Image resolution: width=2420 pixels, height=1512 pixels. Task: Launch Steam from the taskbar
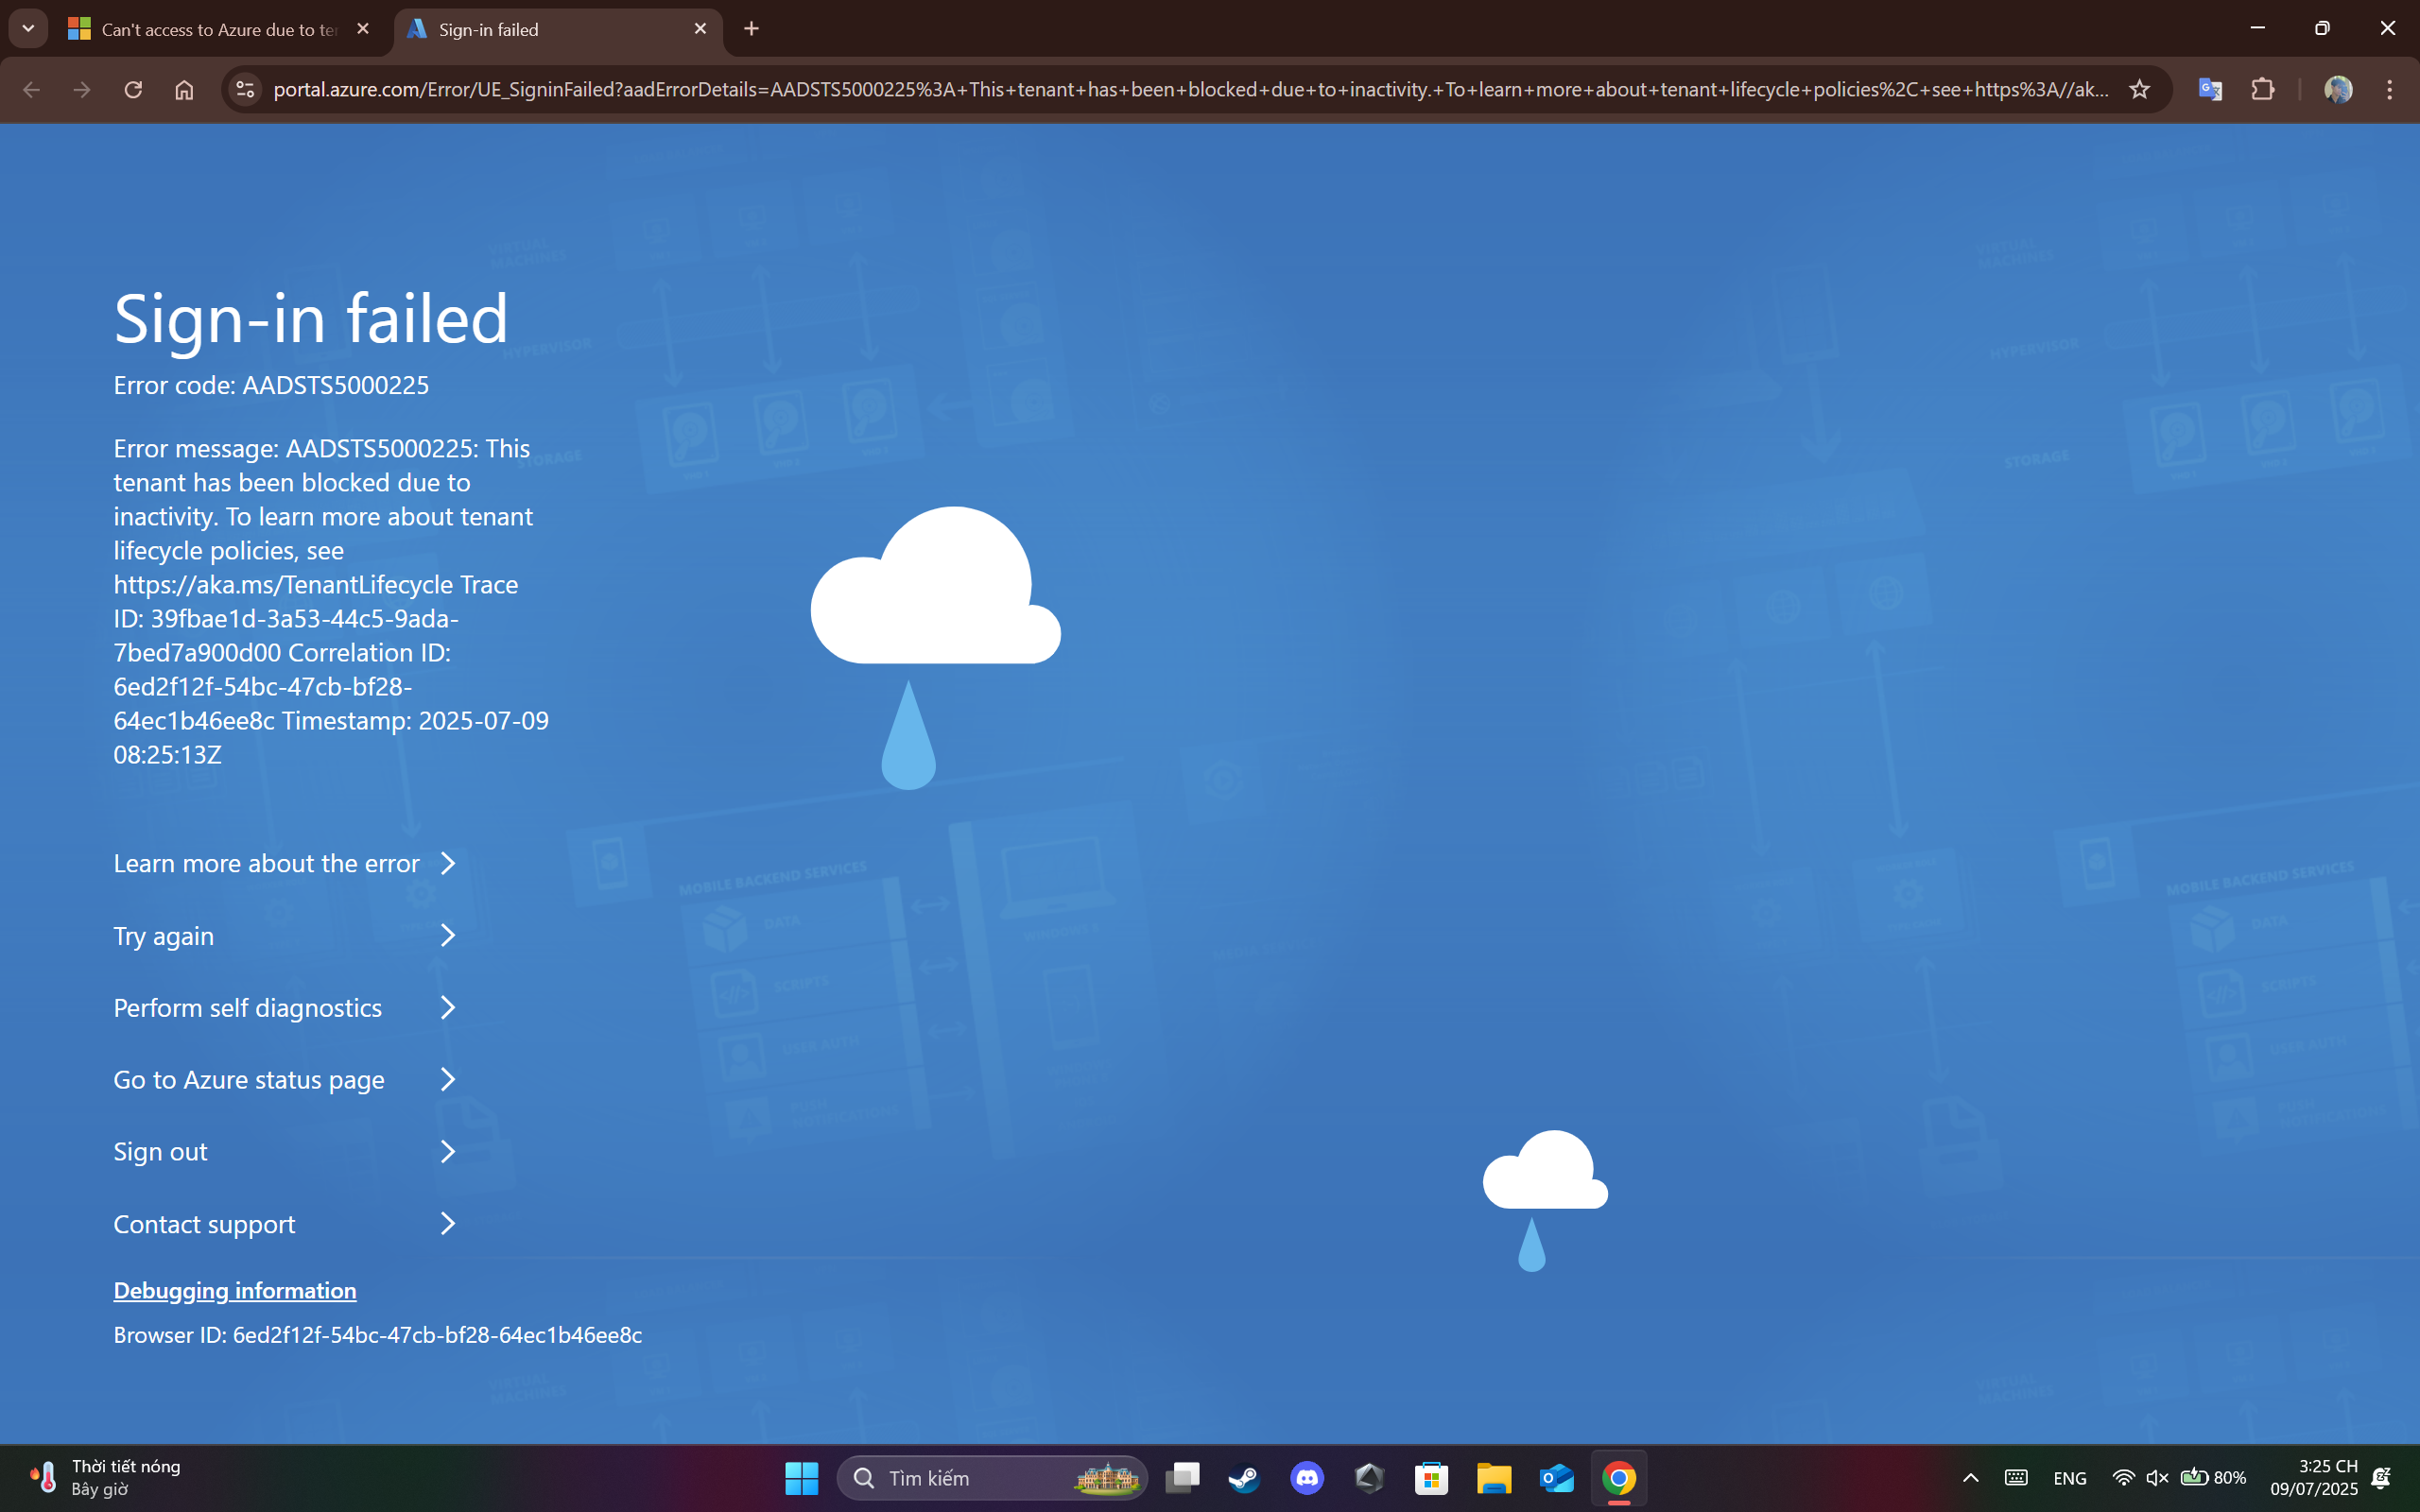coord(1244,1478)
